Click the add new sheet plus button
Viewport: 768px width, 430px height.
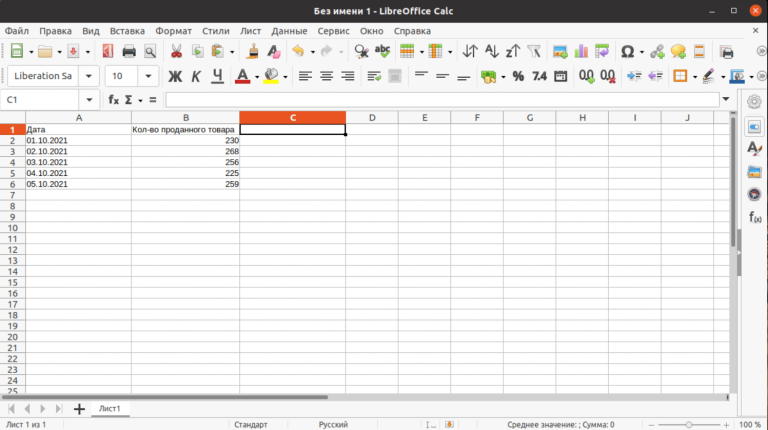[79, 409]
